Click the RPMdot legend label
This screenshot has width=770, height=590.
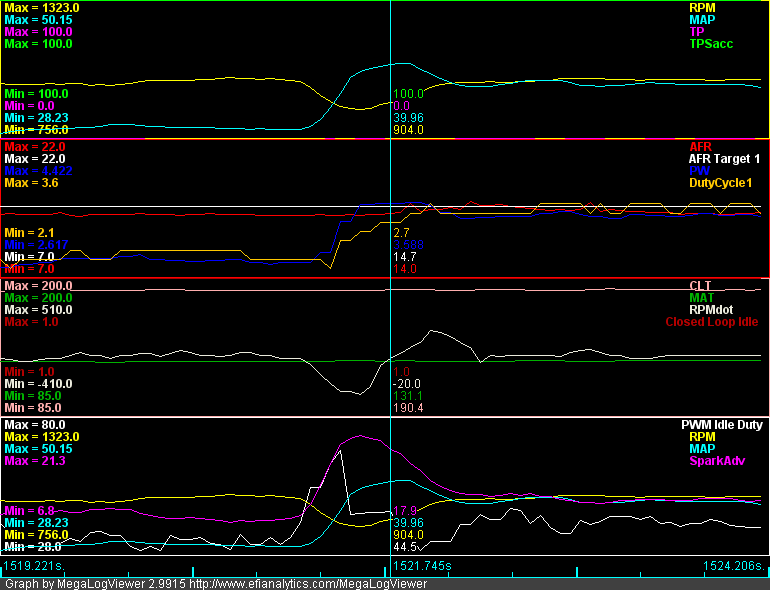click(x=736, y=310)
